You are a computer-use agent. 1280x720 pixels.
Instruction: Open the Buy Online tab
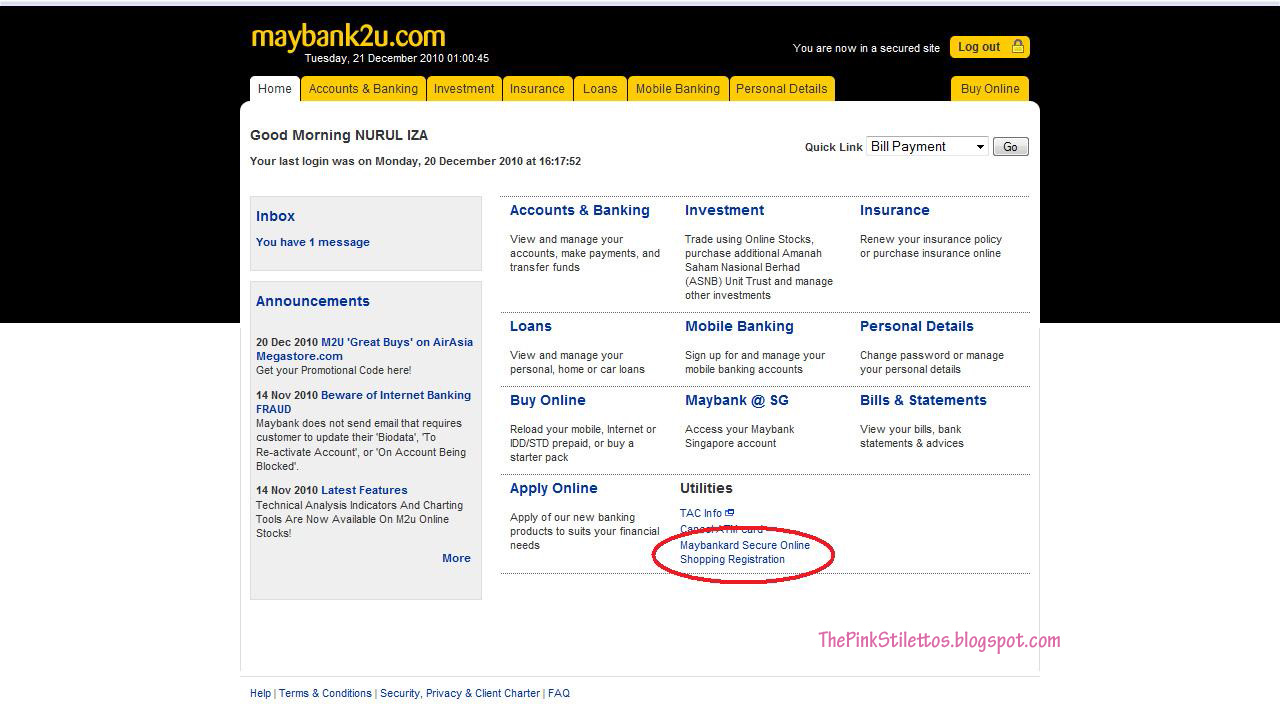pos(990,89)
